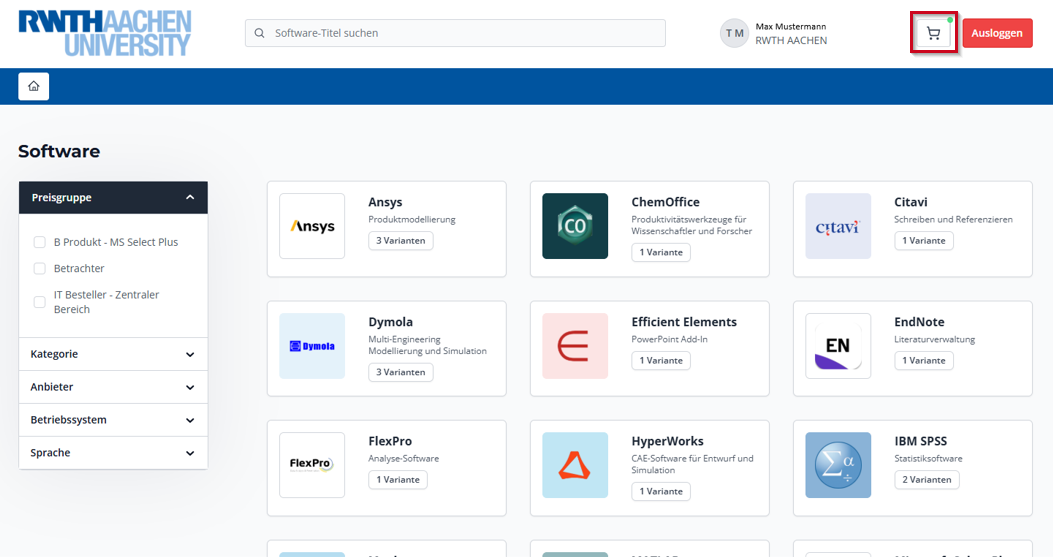Click the EndNote title

(x=919, y=322)
